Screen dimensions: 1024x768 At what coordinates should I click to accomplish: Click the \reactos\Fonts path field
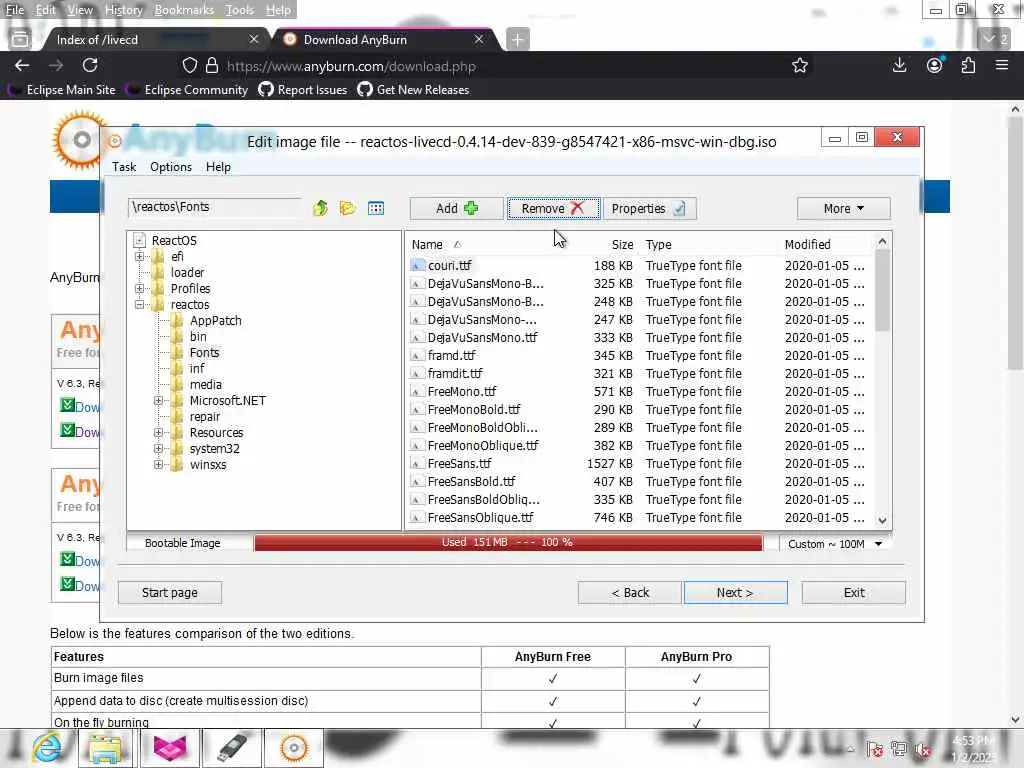point(214,208)
